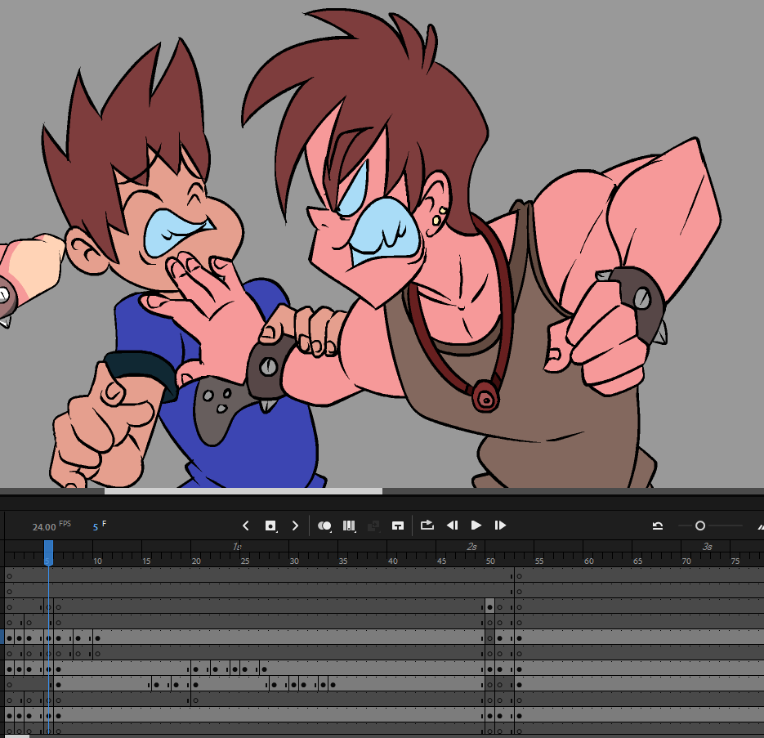Move playhead to frame 20 on ruler

[196, 561]
